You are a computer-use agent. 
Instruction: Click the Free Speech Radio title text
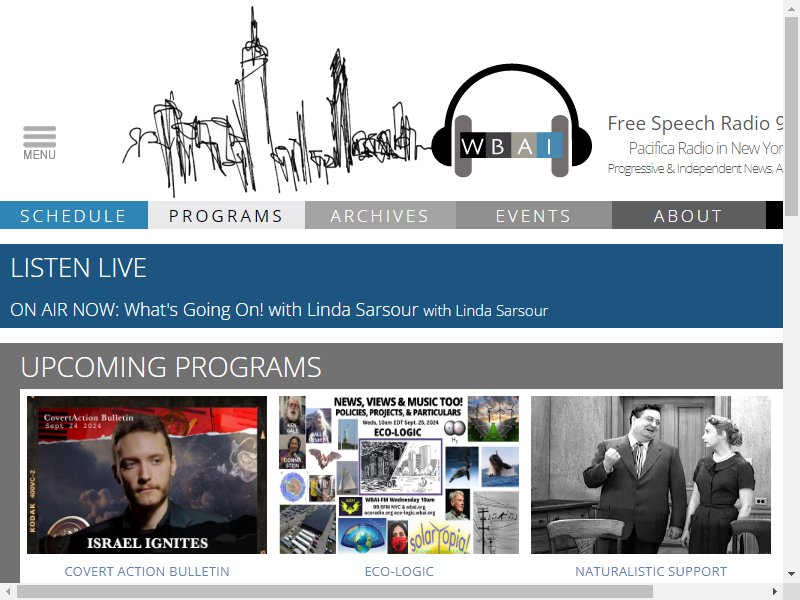tap(695, 123)
